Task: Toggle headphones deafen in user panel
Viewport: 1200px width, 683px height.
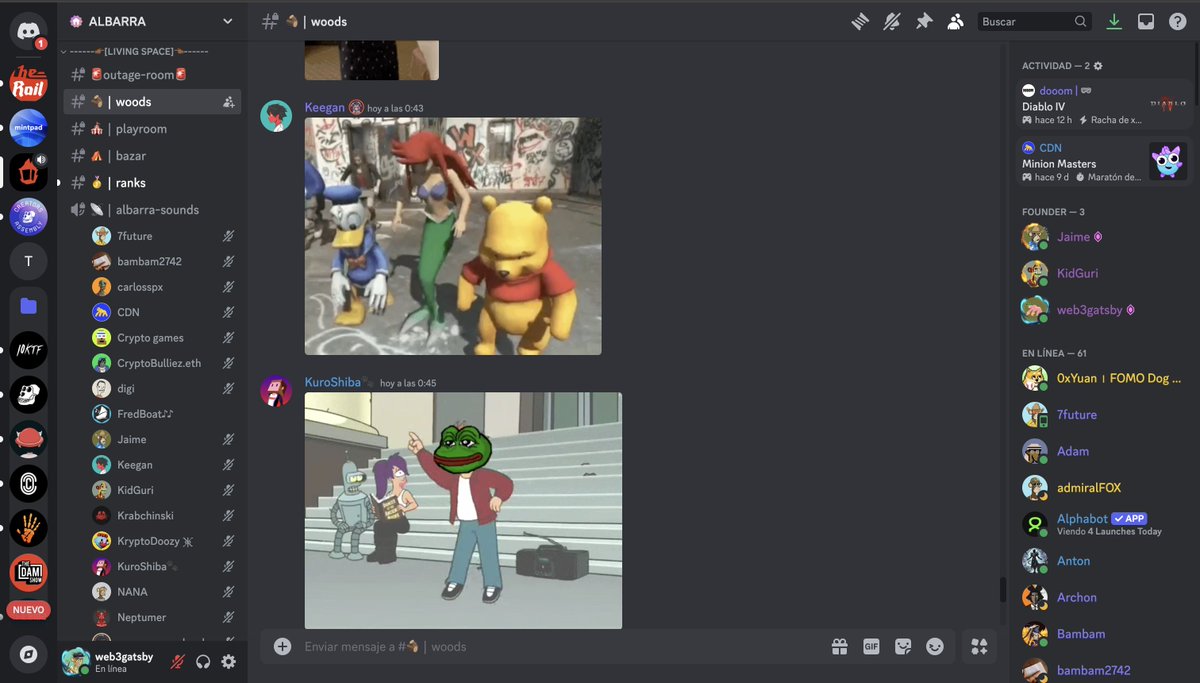Action: 203,661
